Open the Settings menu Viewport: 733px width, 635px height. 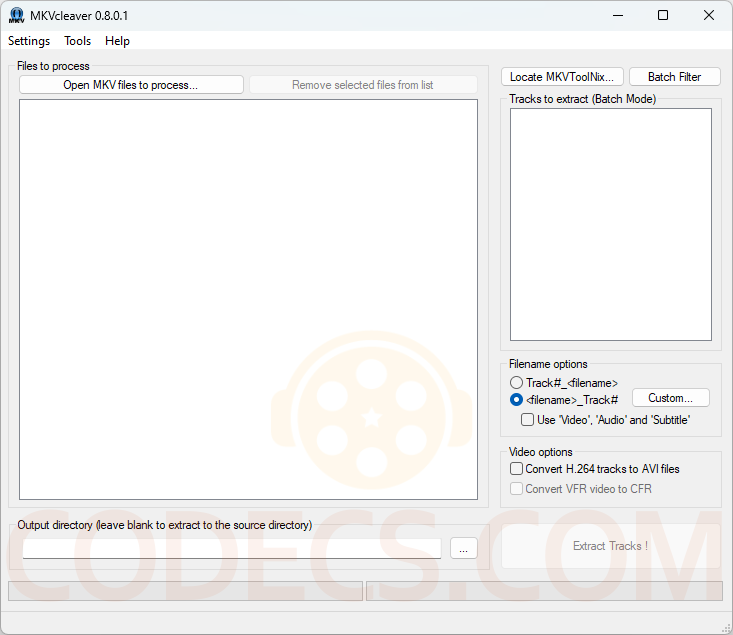[x=29, y=41]
